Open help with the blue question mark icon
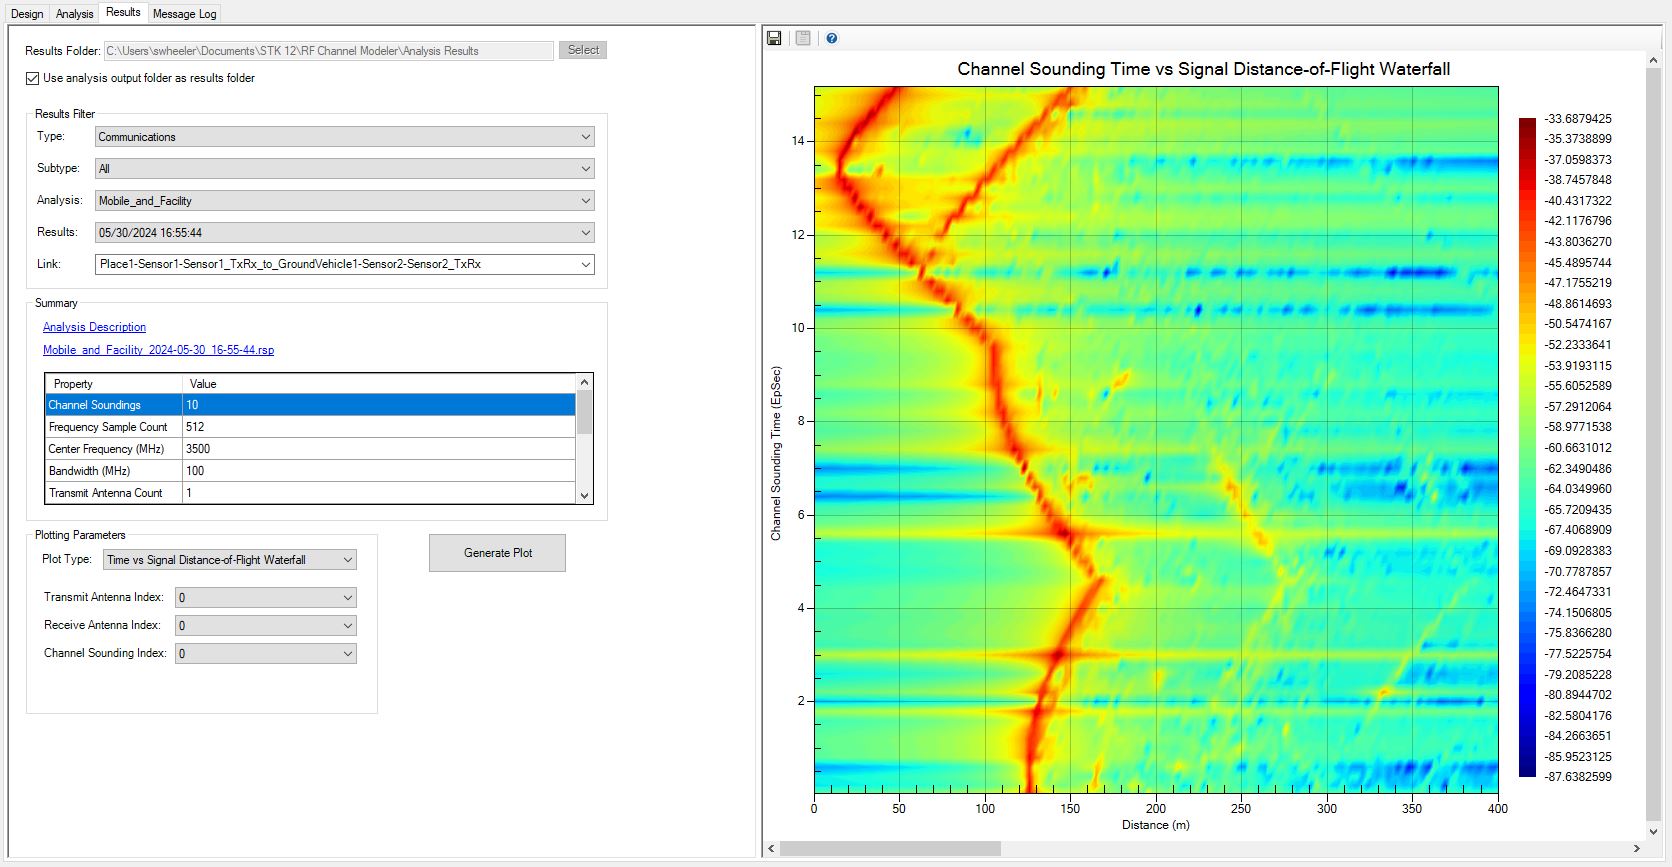The image size is (1672, 867). tap(832, 38)
